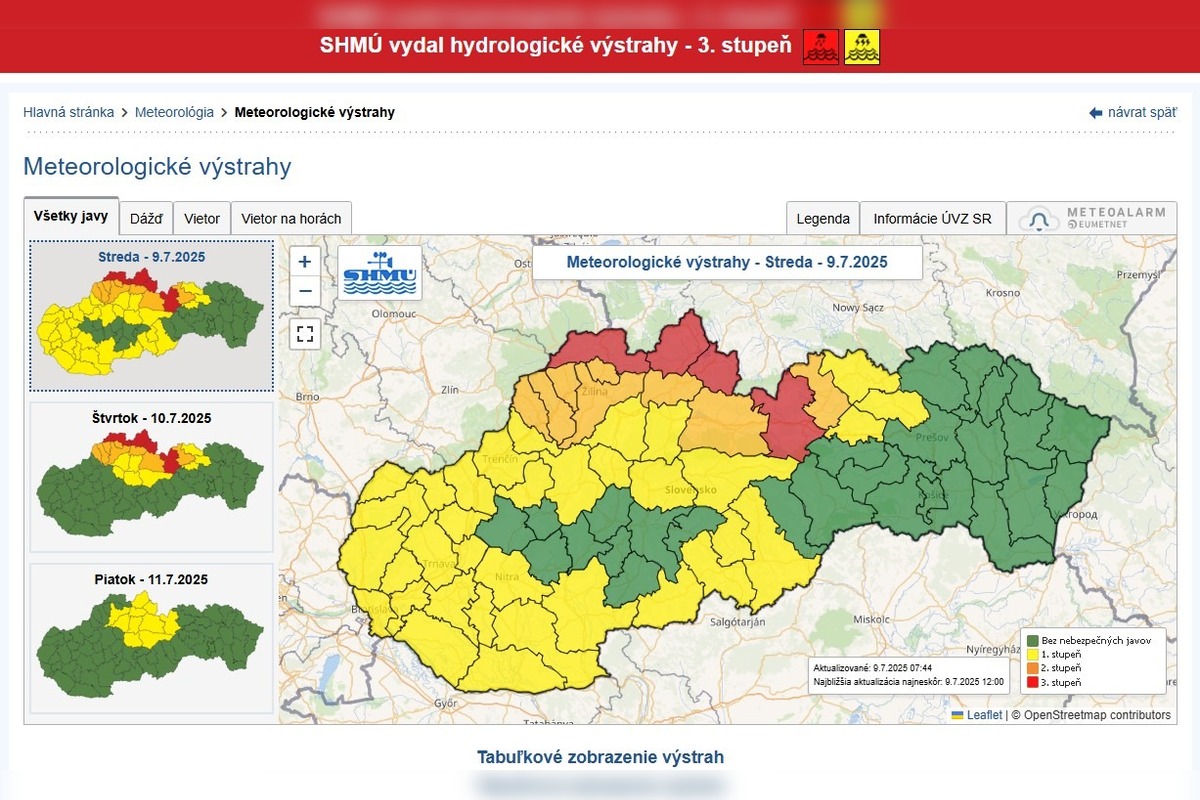Open the Vietor na horách tab
The height and width of the screenshot is (800, 1200).
291,219
